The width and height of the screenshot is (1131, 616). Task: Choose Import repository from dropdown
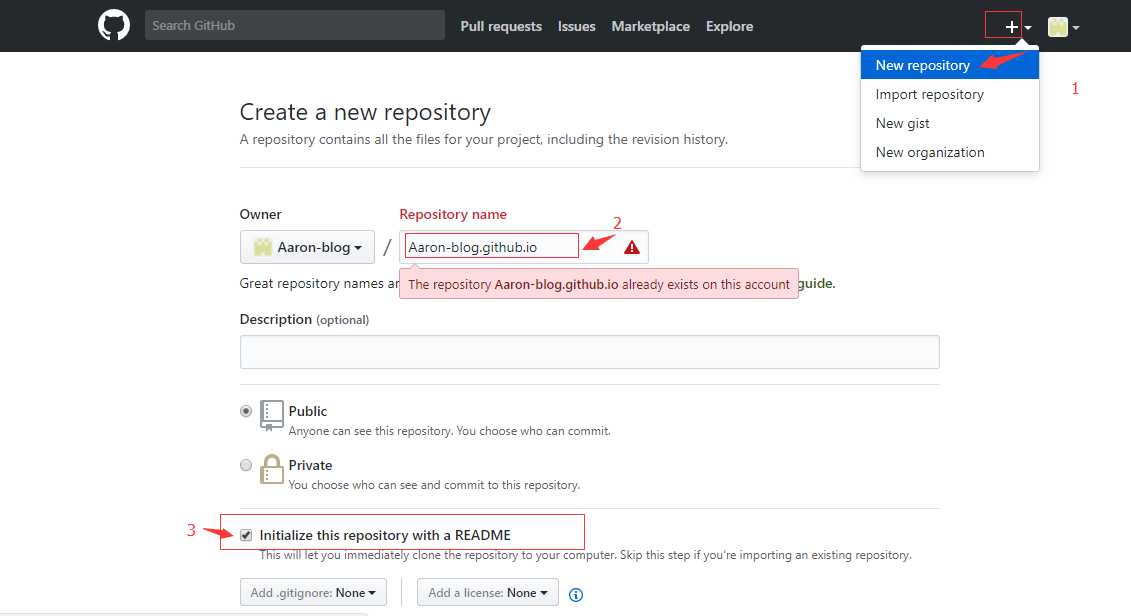tap(949, 94)
